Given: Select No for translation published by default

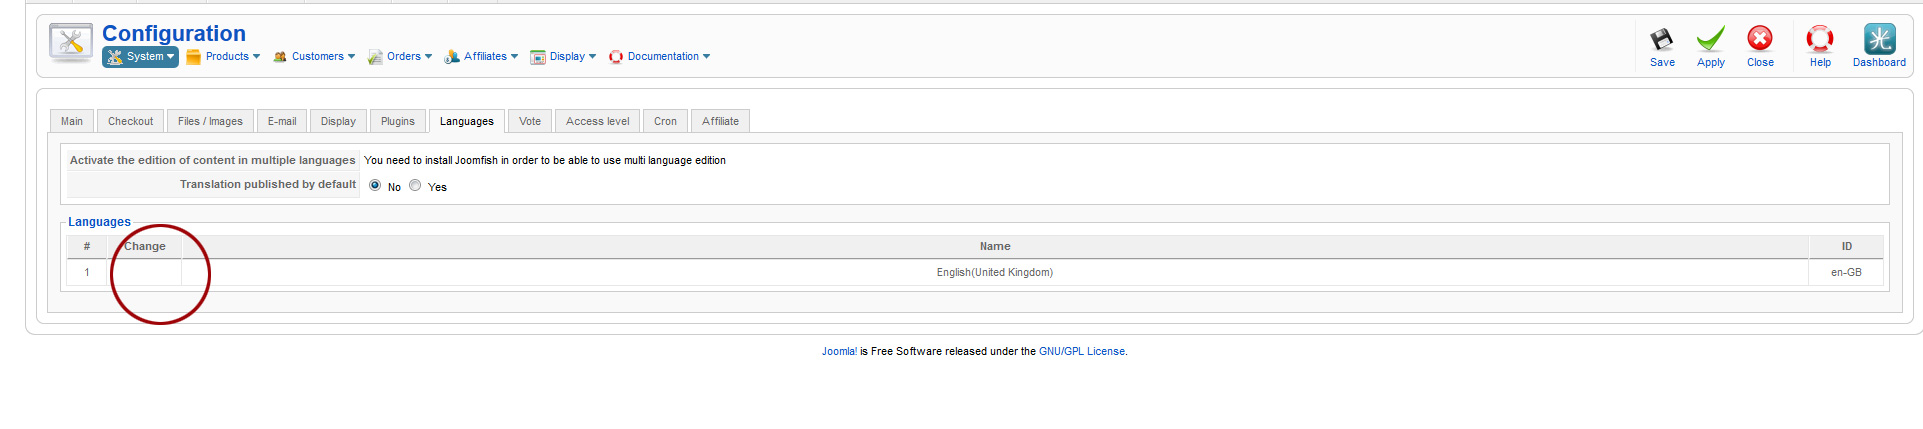Looking at the screenshot, I should click(x=375, y=185).
